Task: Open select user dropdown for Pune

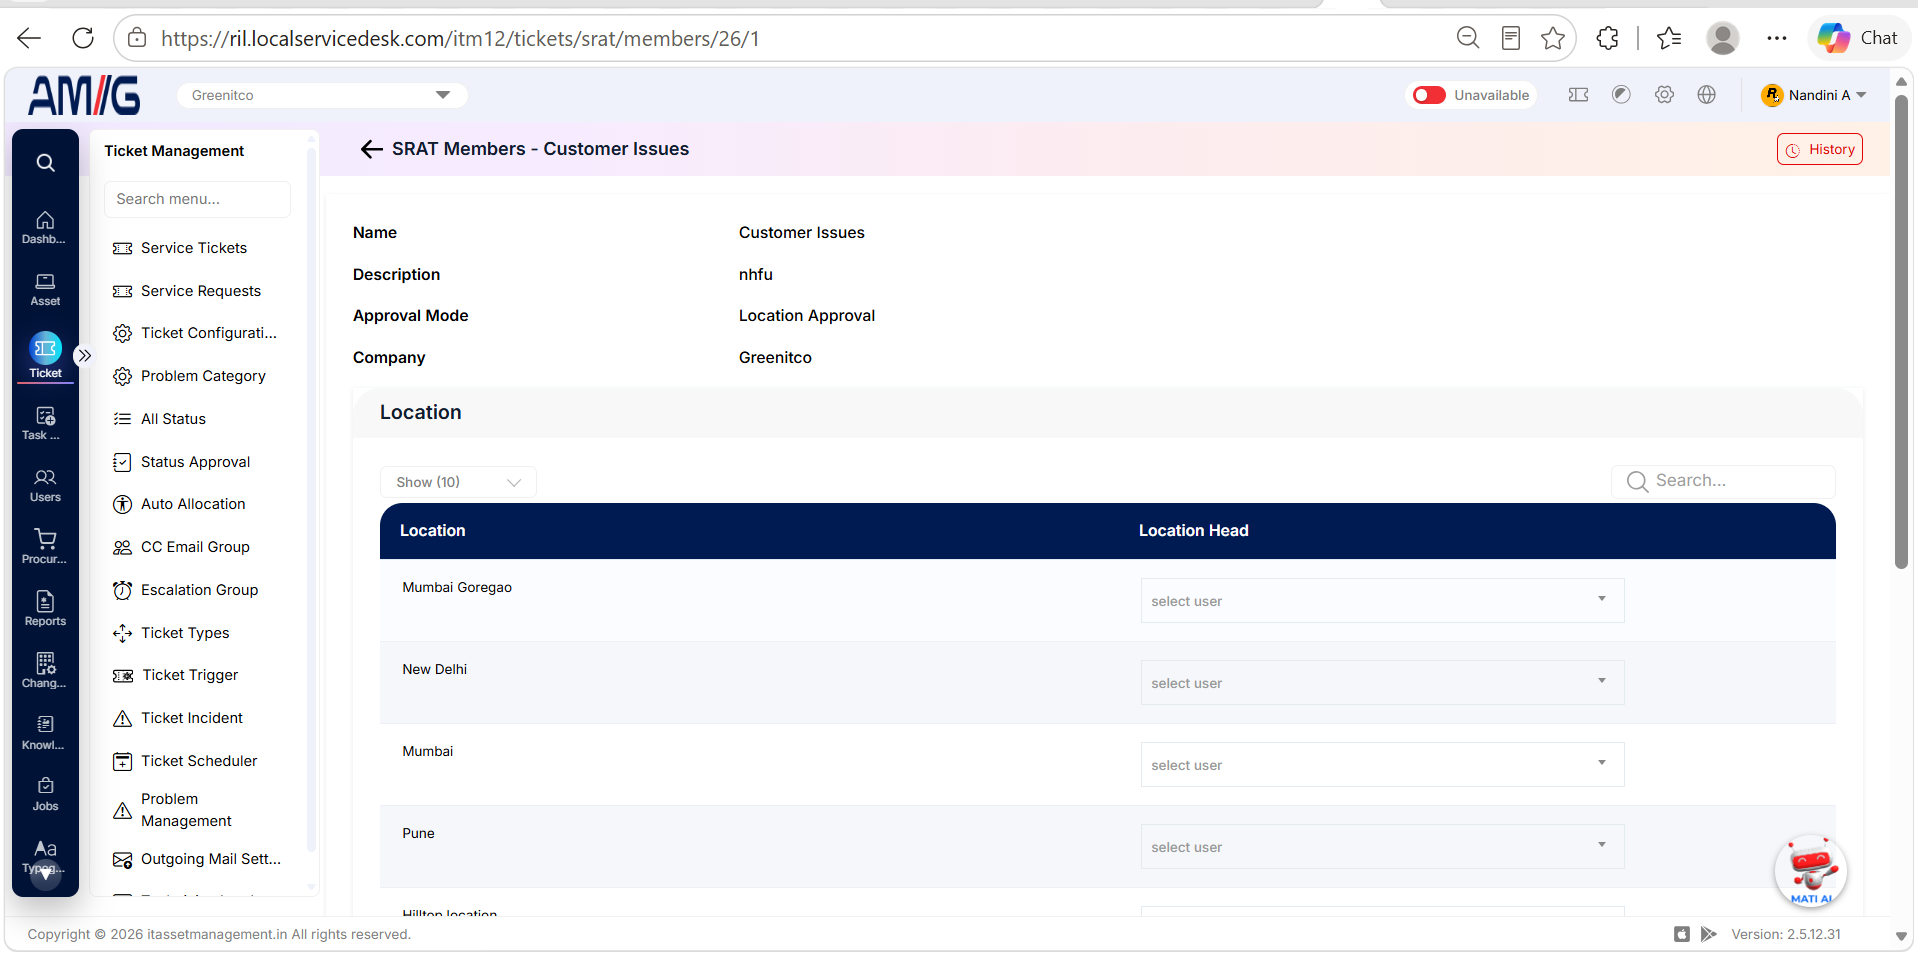Action: pyautogui.click(x=1382, y=847)
